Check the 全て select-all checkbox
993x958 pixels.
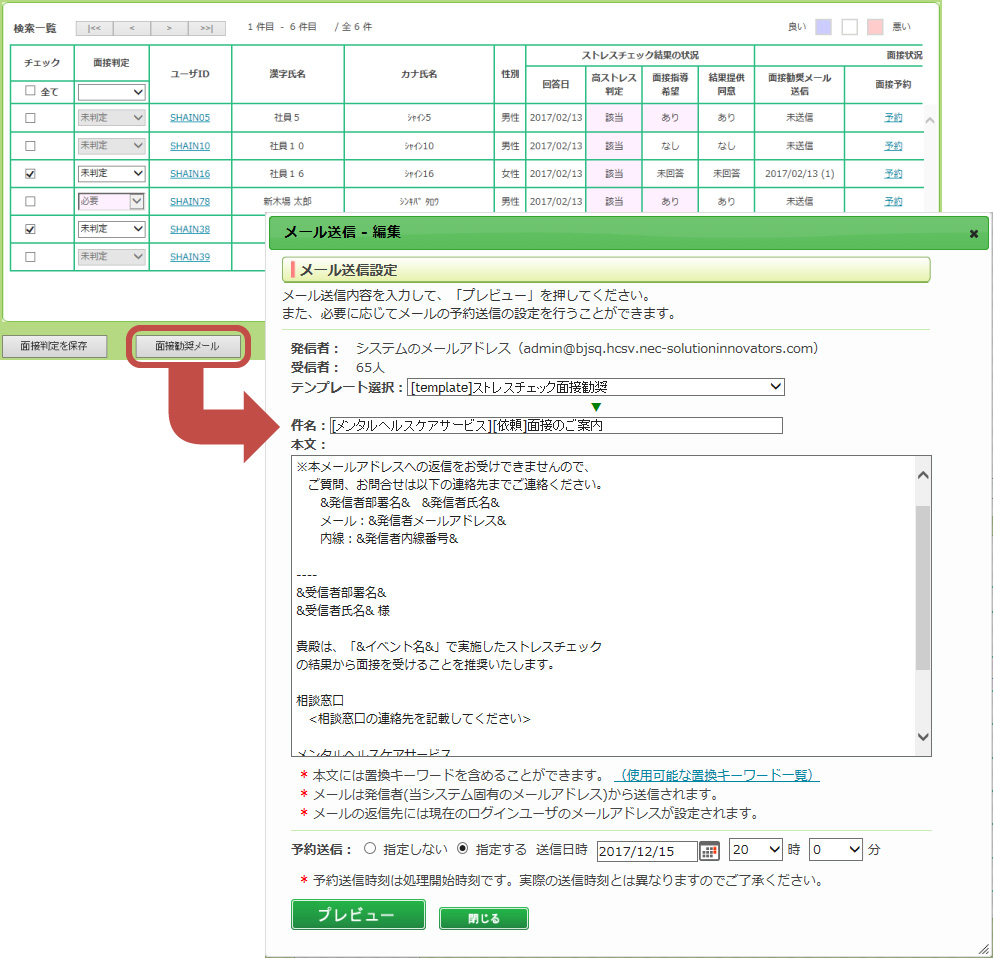pos(30,91)
